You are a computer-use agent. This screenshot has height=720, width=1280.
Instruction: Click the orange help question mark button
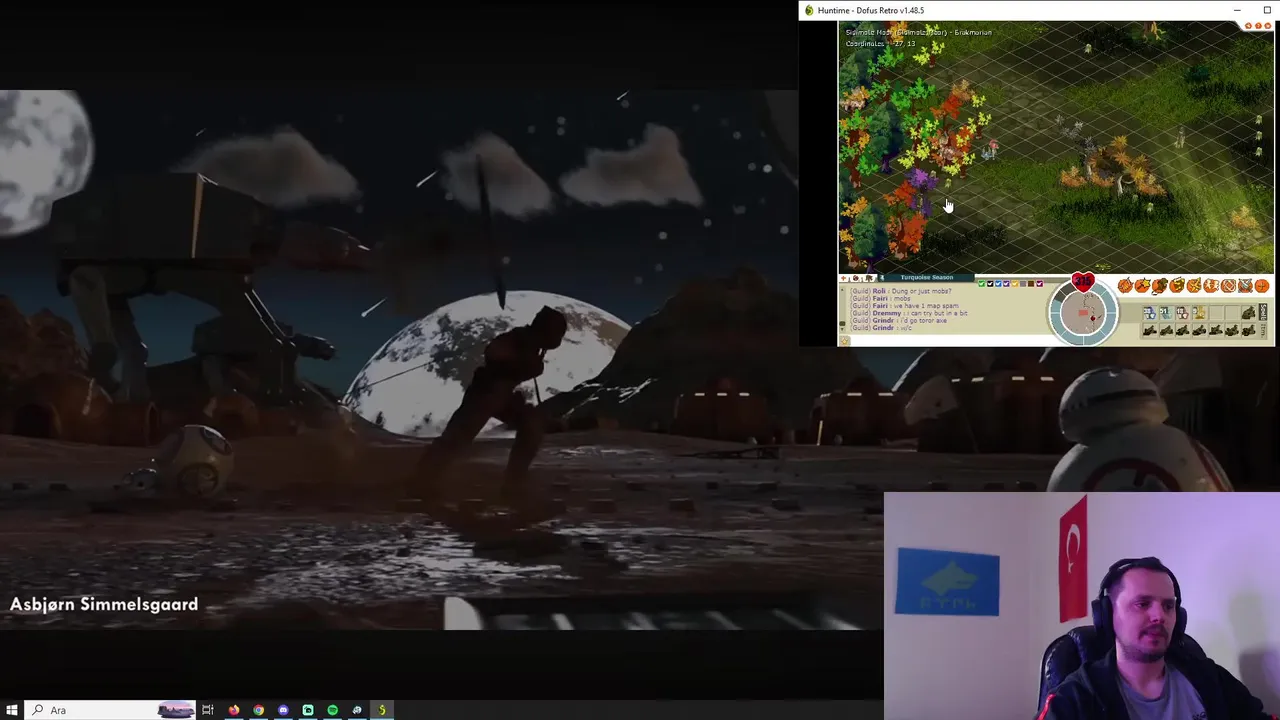[1258, 26]
